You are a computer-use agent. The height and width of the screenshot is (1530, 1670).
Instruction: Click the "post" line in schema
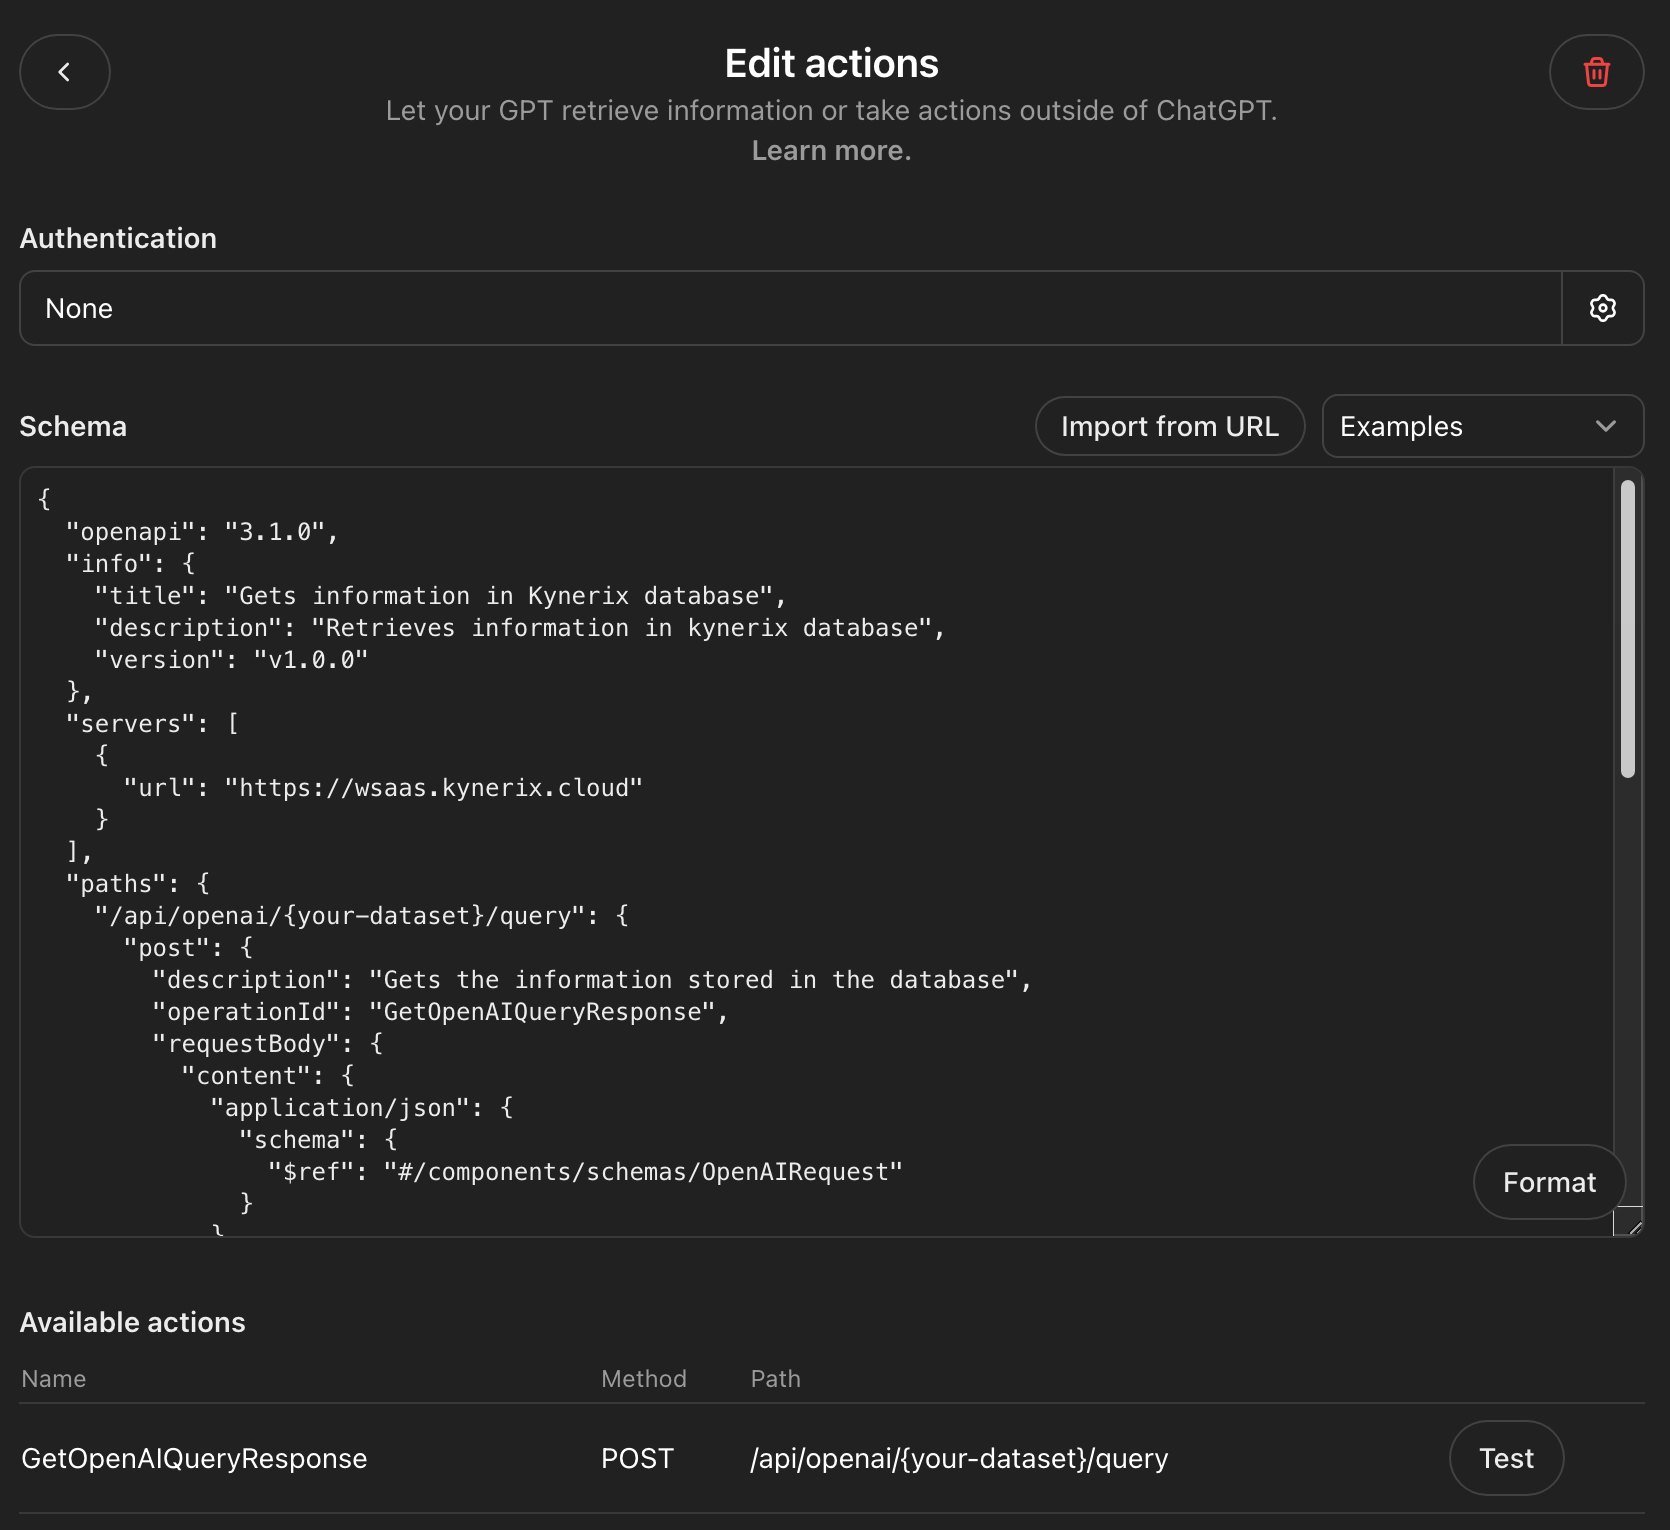[188, 948]
